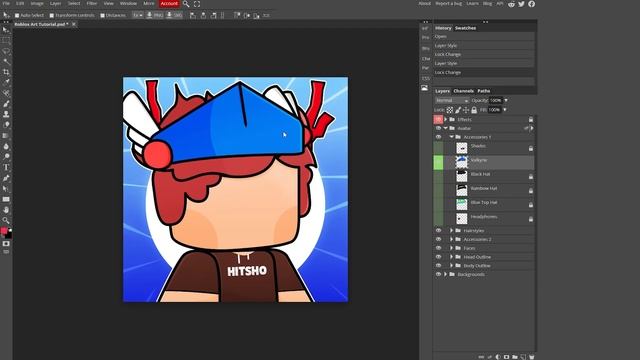
Task: Select the Blur tool
Action: point(6,146)
